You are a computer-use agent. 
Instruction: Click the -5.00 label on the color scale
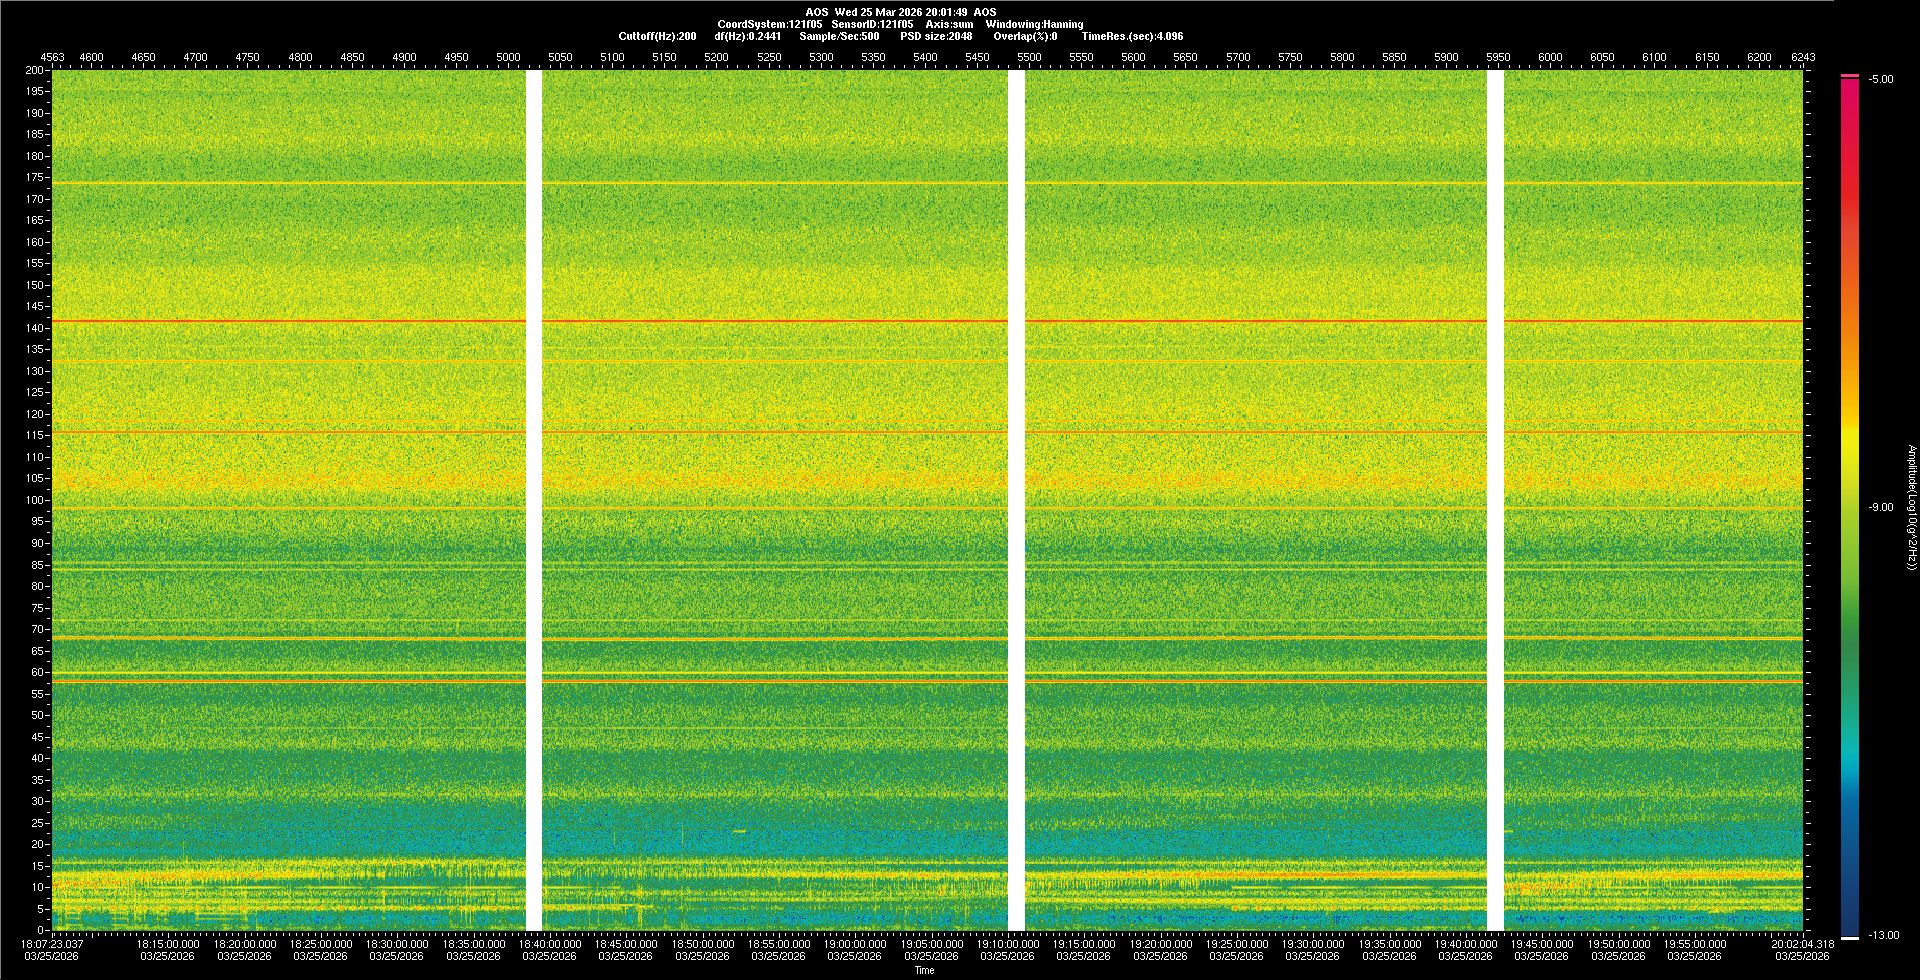pyautogui.click(x=1881, y=80)
